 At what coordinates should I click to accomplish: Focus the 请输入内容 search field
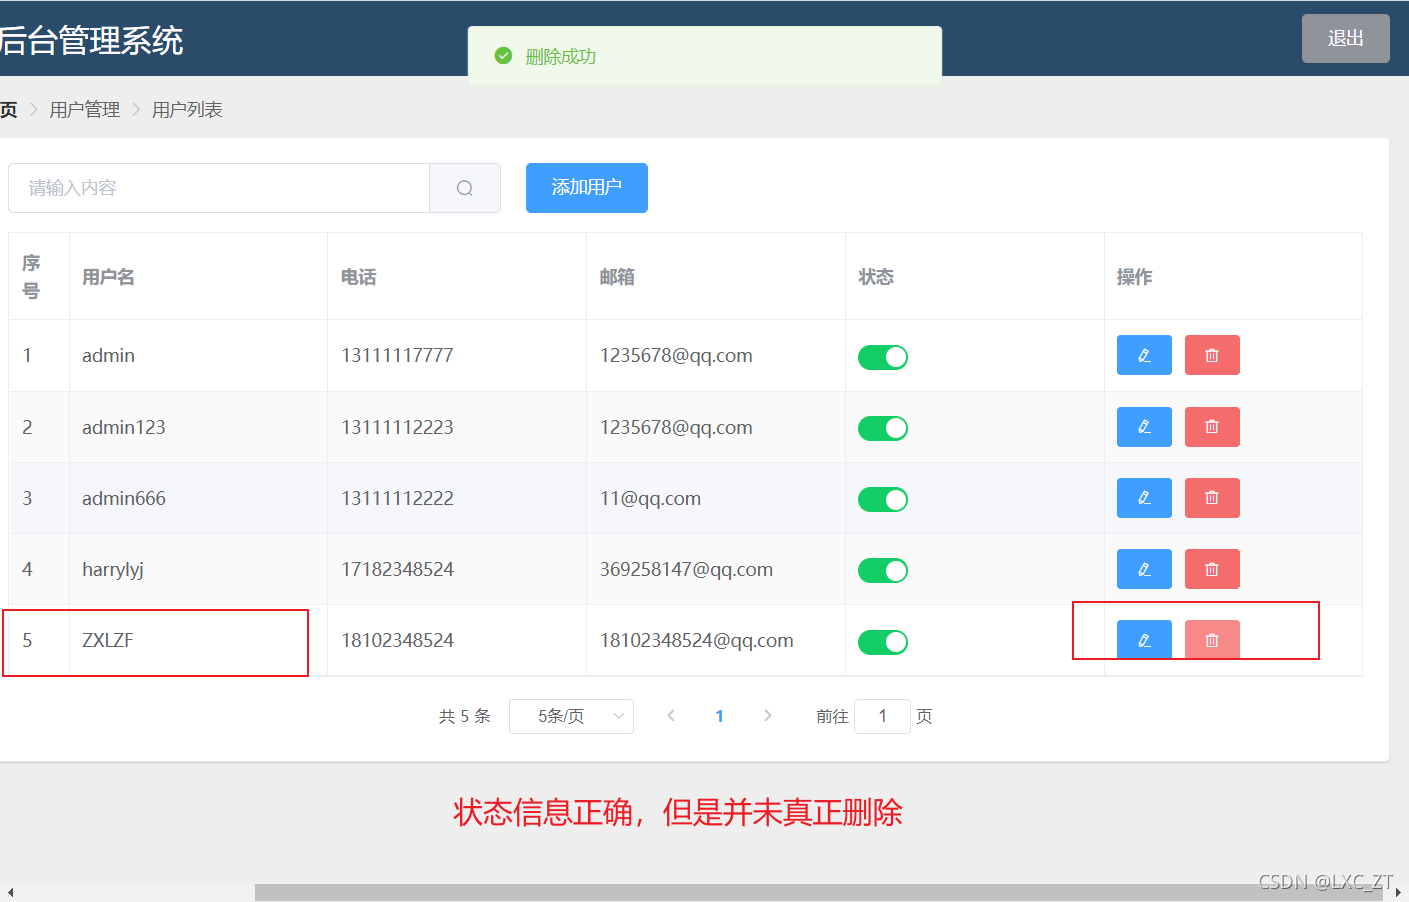[x=219, y=188]
